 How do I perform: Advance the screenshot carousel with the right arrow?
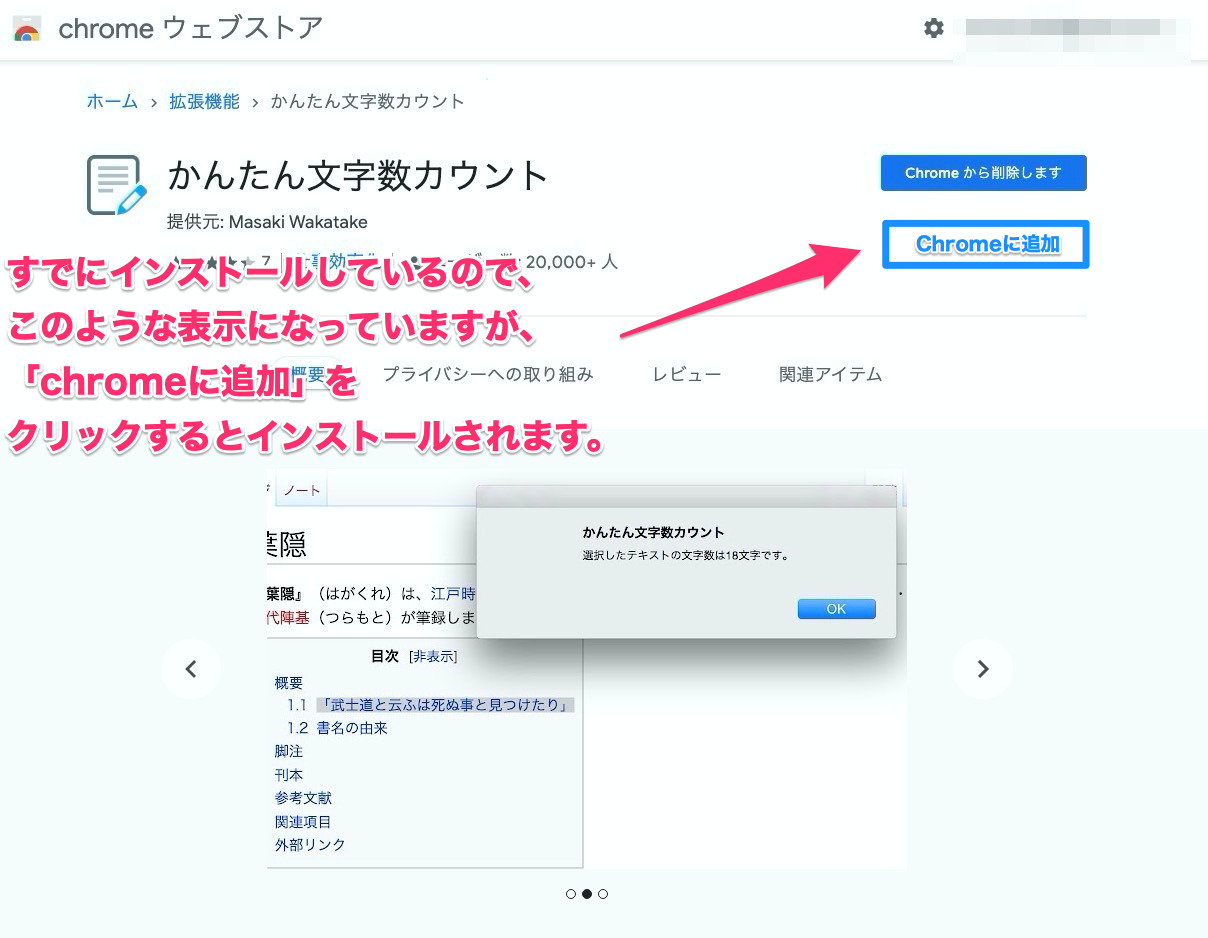983,669
